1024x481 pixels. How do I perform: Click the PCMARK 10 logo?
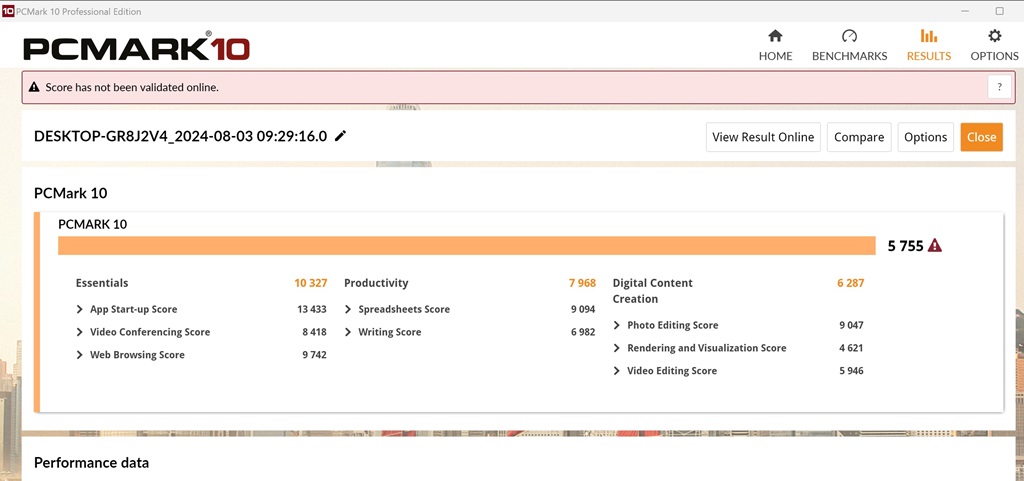136,48
